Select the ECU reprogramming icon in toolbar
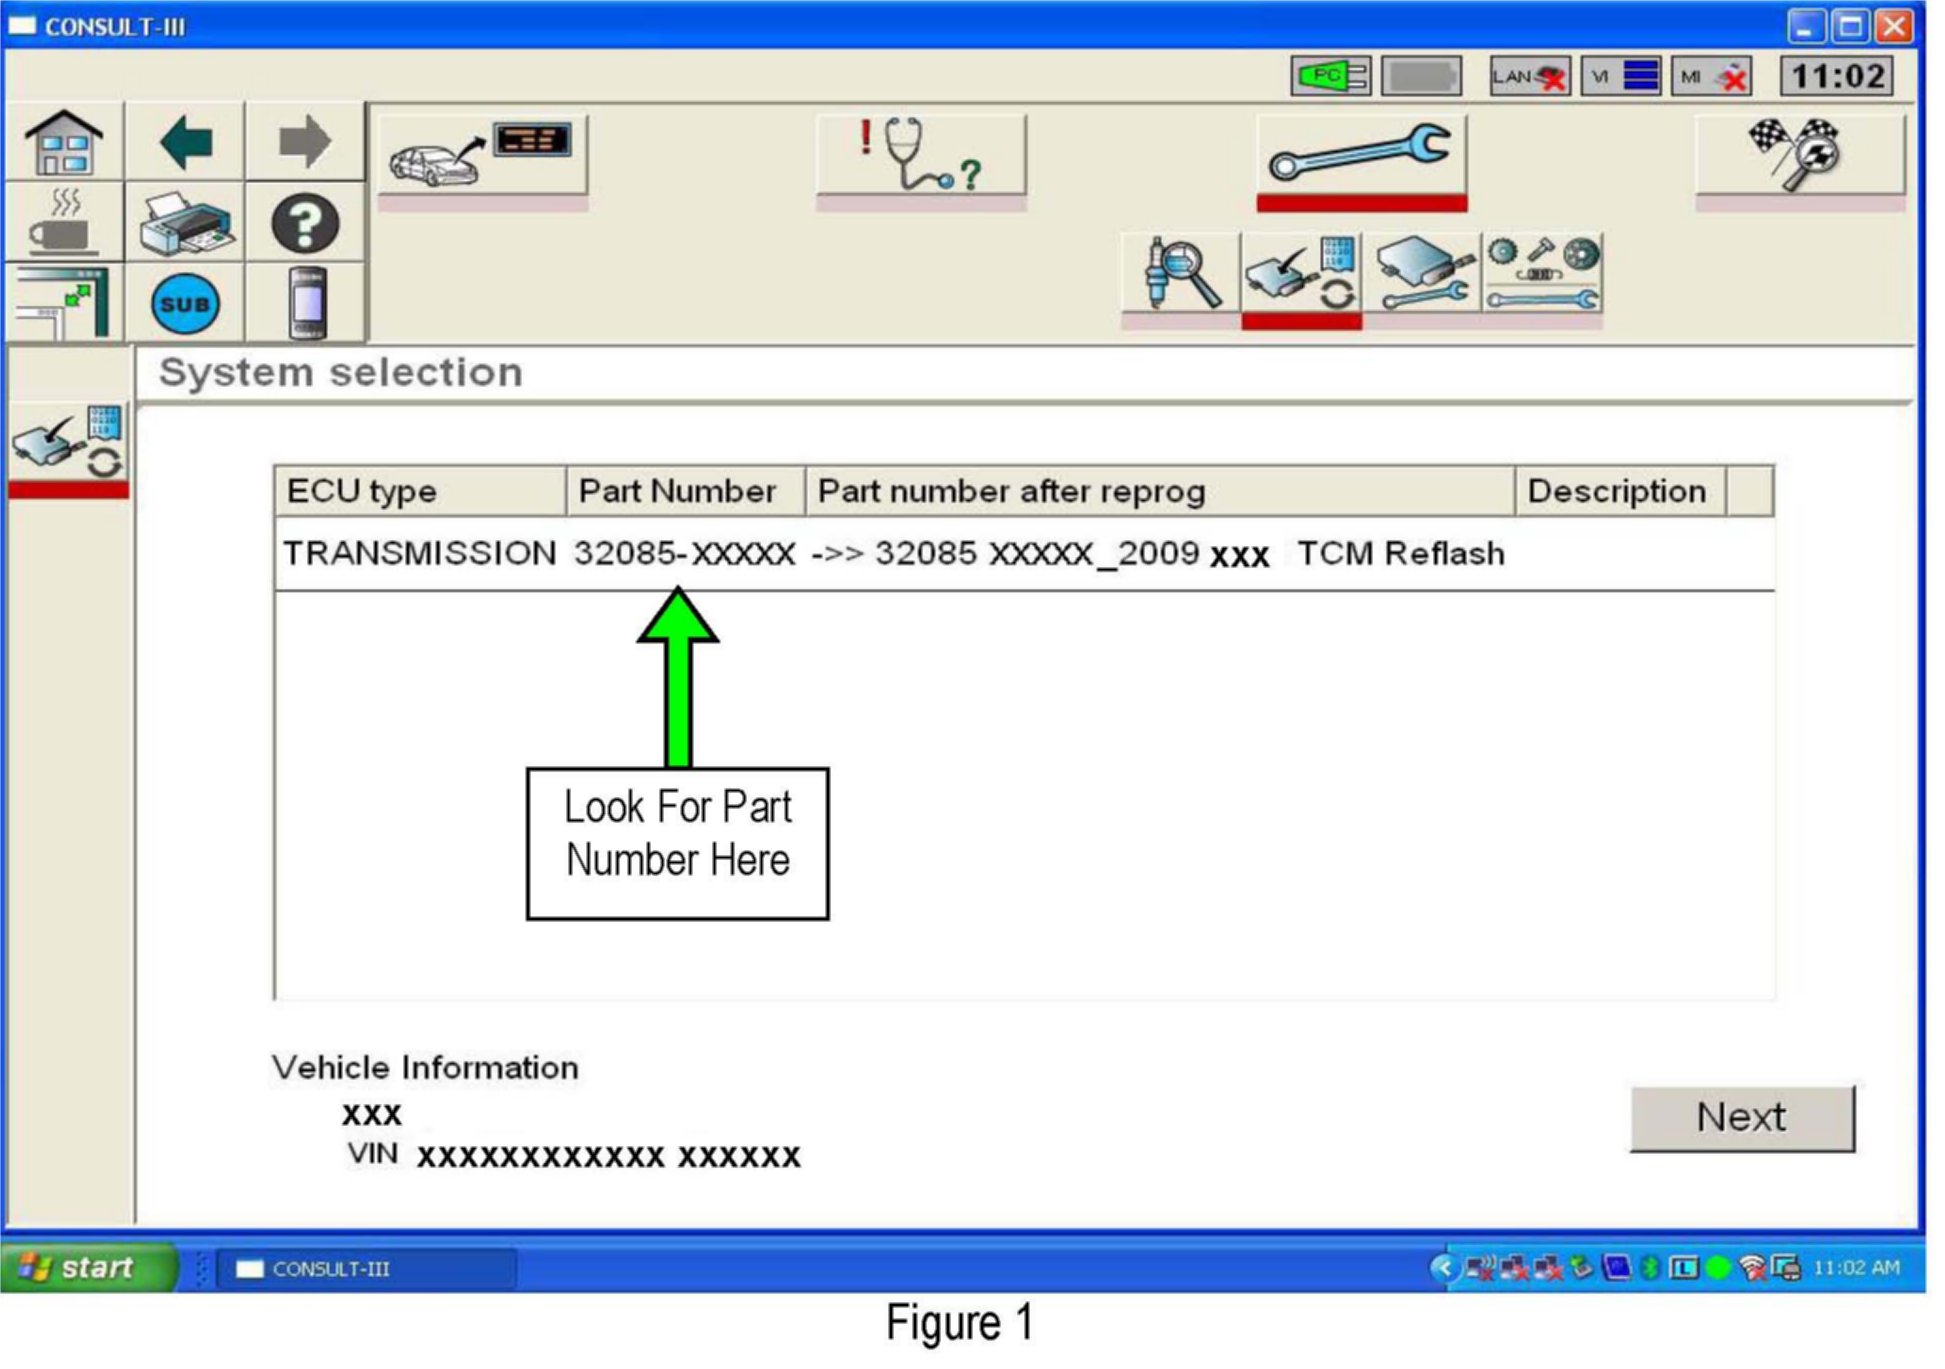 point(1300,273)
